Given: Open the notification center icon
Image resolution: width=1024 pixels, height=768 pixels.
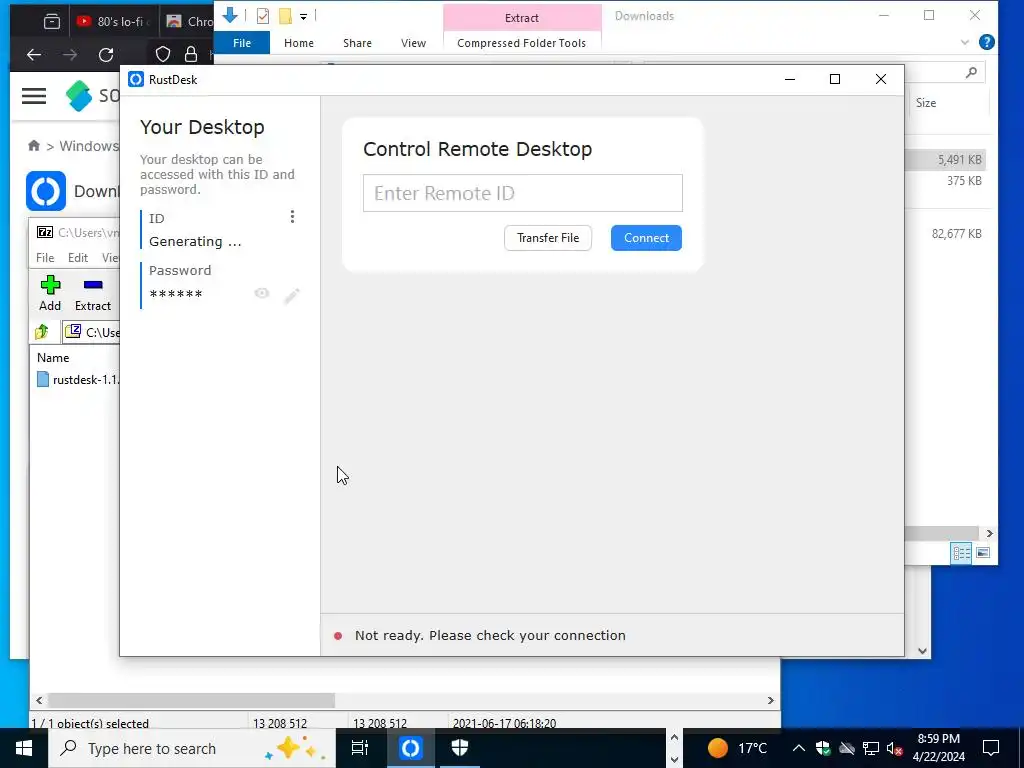Looking at the screenshot, I should 991,748.
